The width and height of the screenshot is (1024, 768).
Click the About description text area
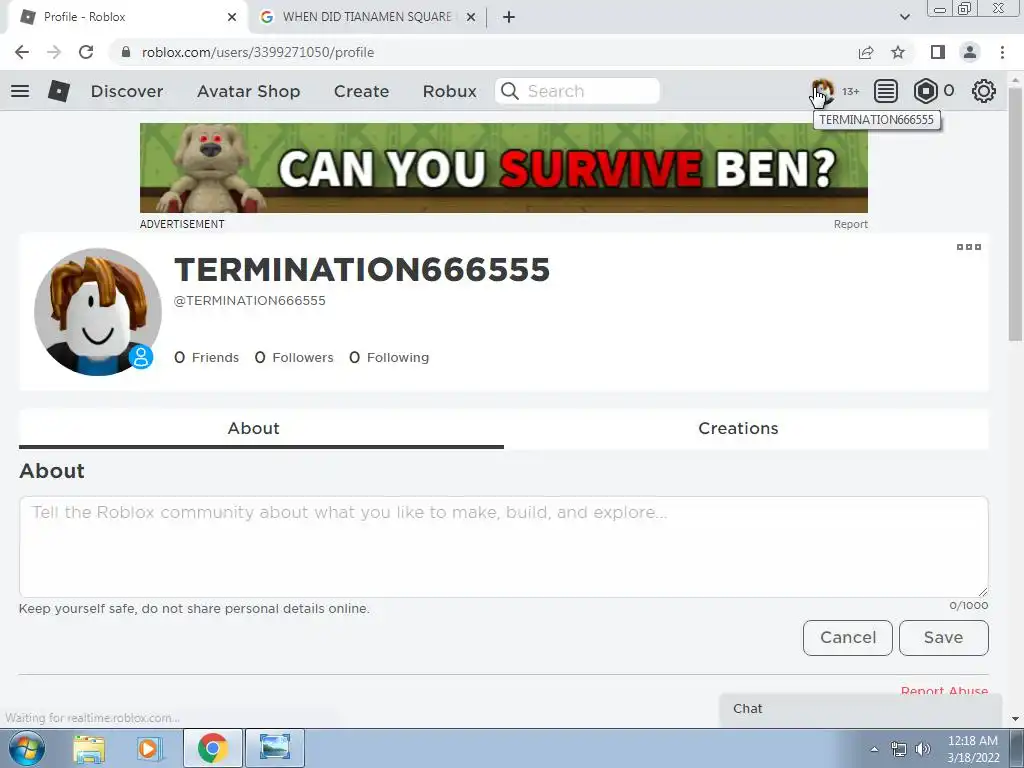[504, 547]
